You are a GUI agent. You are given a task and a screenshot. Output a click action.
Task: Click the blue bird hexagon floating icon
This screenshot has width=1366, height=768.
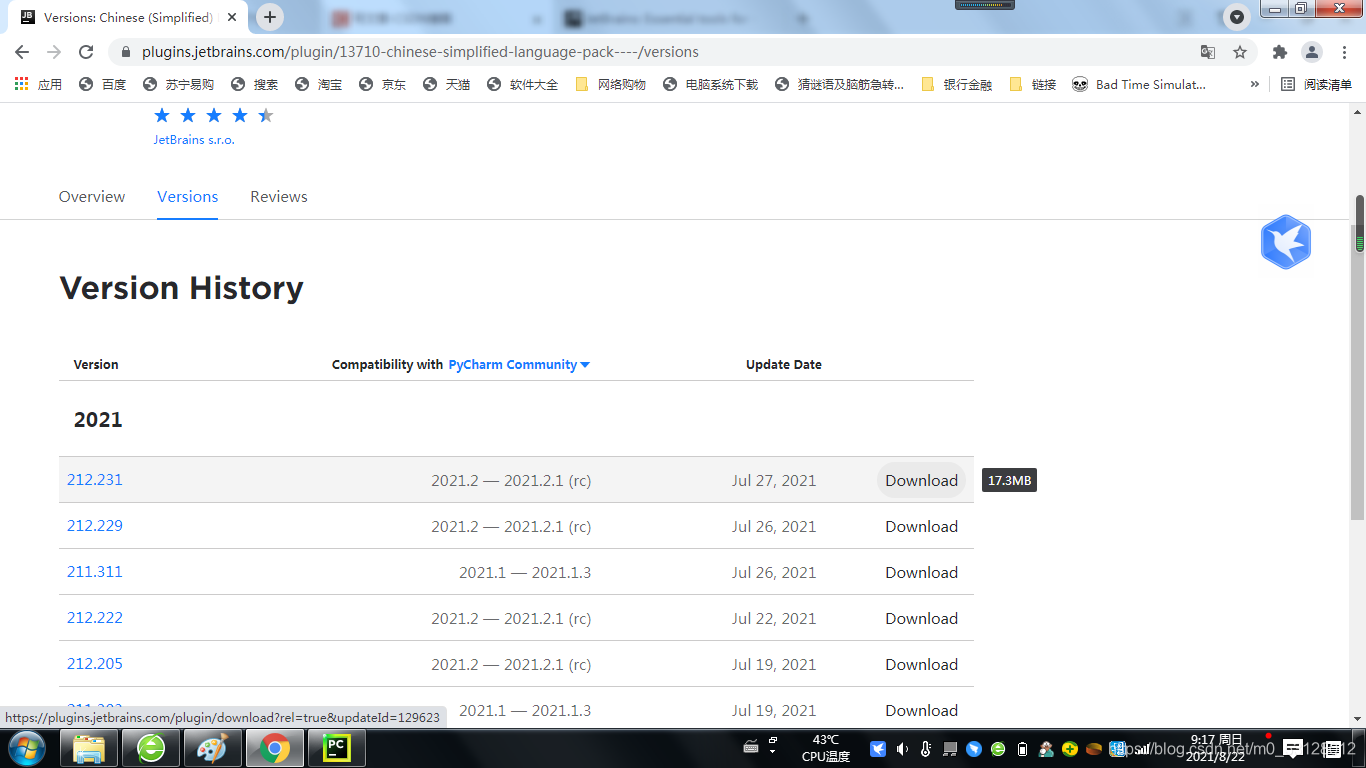[1285, 242]
